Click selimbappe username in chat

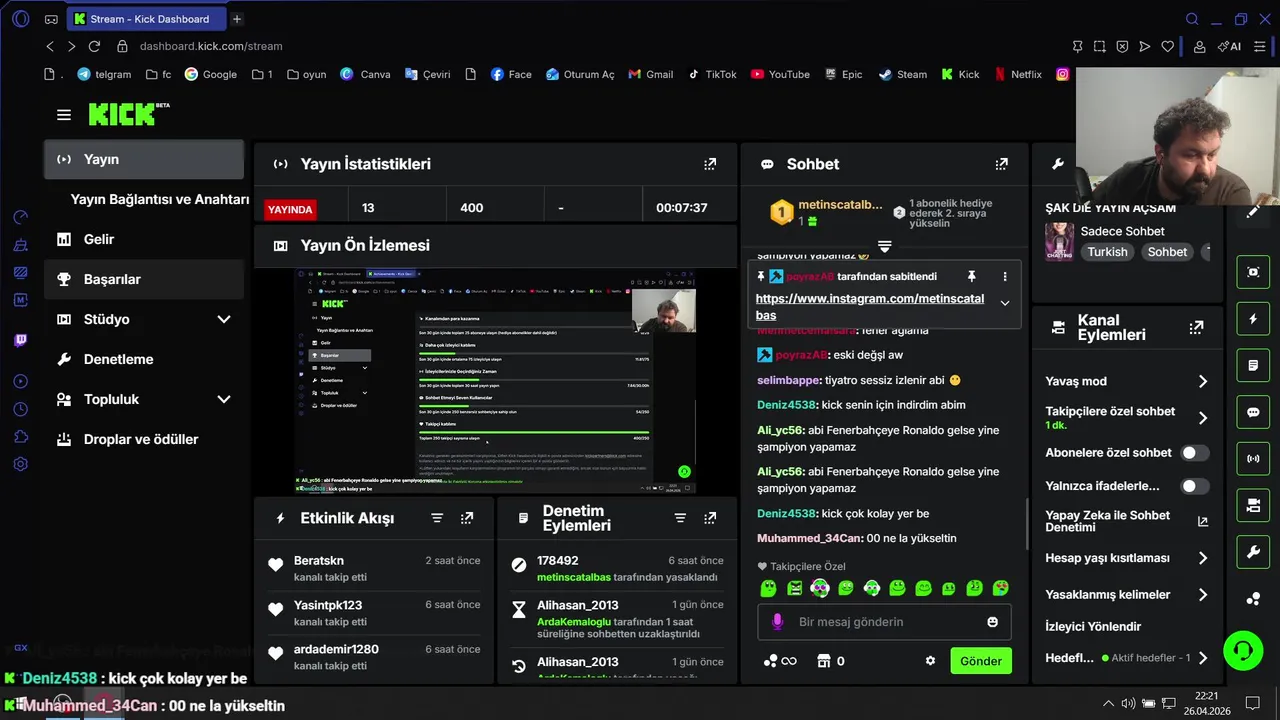[789, 380]
